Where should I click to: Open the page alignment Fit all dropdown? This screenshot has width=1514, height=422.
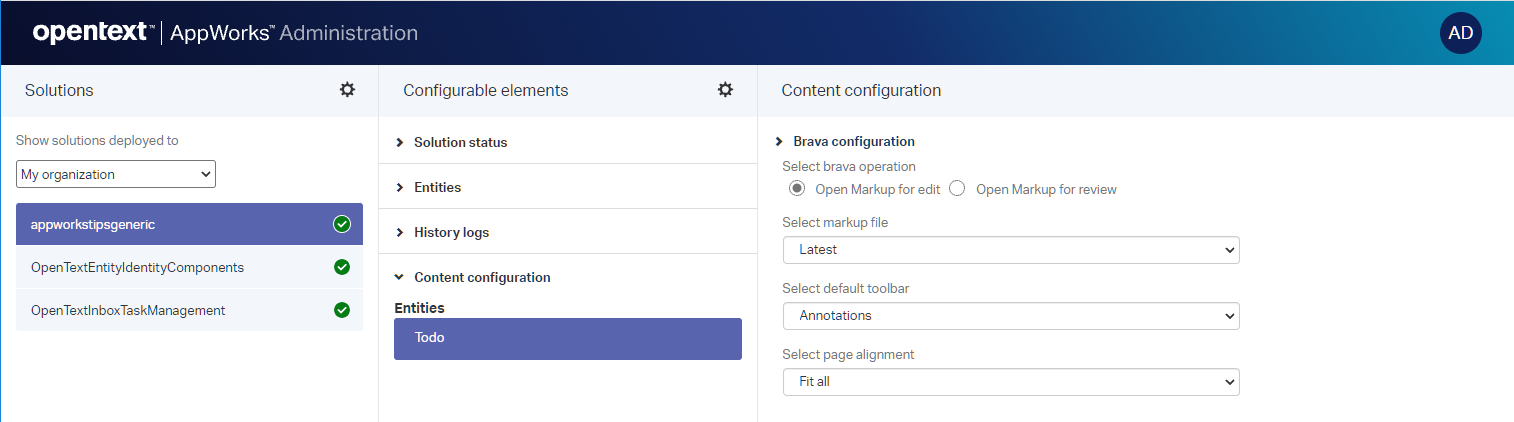coord(1010,382)
